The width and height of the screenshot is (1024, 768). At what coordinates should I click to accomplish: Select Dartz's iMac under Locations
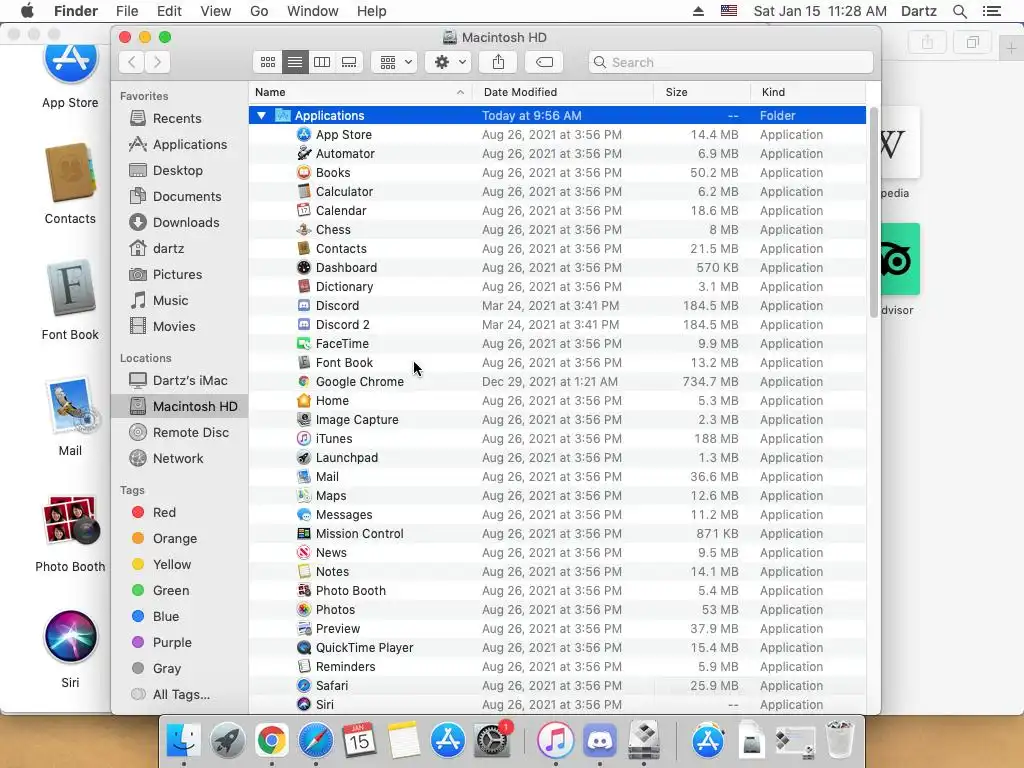[178, 381]
